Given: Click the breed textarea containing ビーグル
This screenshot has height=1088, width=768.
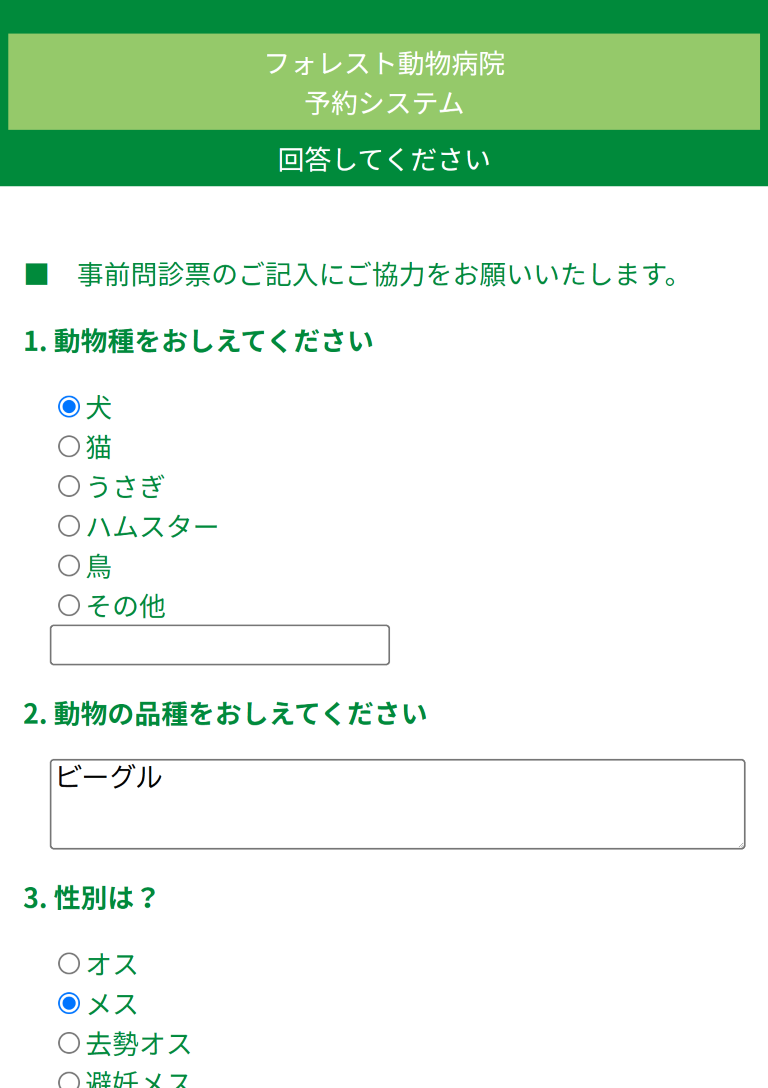Looking at the screenshot, I should (x=397, y=804).
